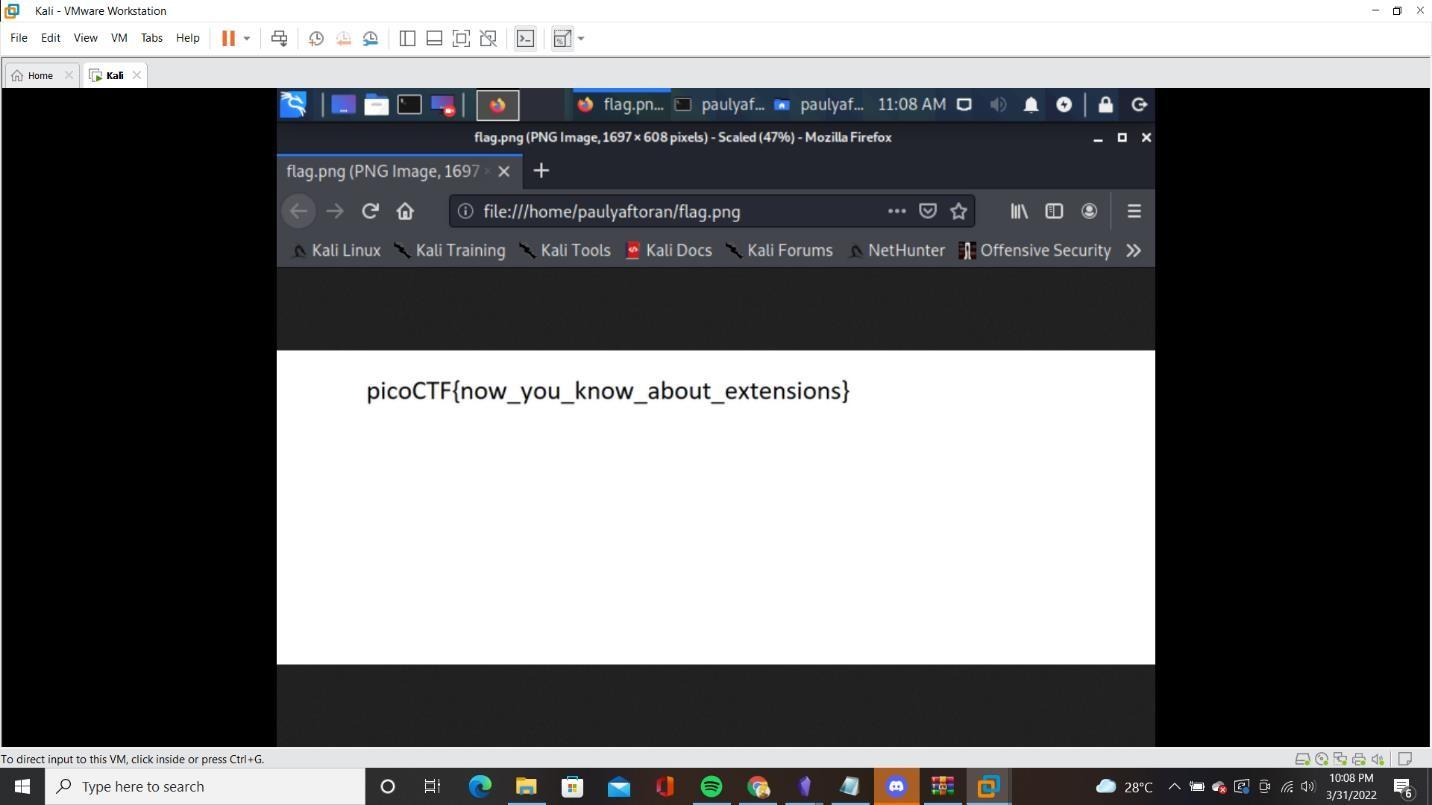This screenshot has width=1432, height=805.
Task: Mute the Kali volume icon
Action: 998,104
